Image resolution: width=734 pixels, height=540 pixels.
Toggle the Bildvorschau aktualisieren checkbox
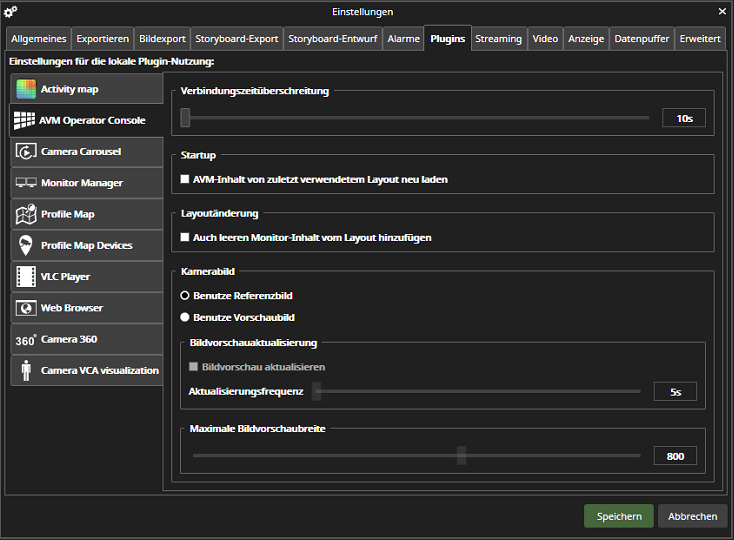click(193, 366)
